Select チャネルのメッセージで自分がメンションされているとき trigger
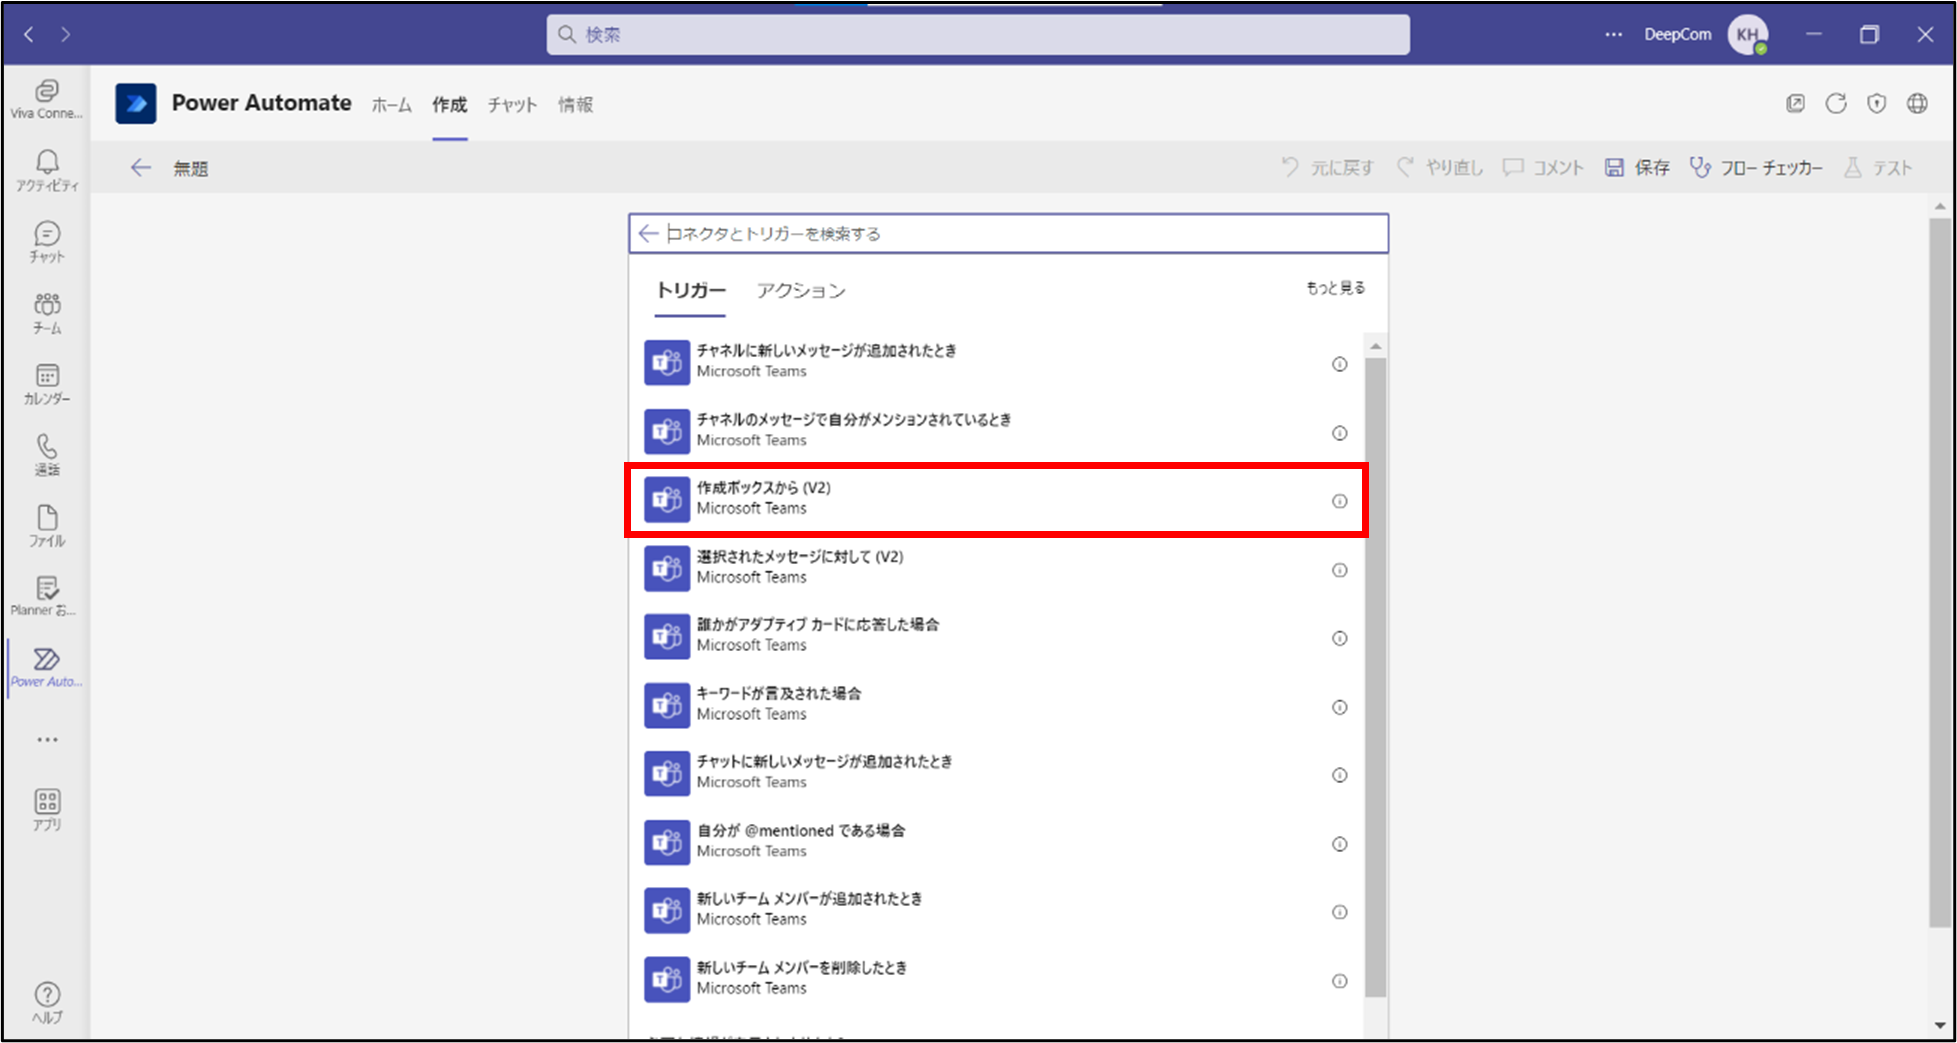Screen dimensions: 1957x1043 996,430
